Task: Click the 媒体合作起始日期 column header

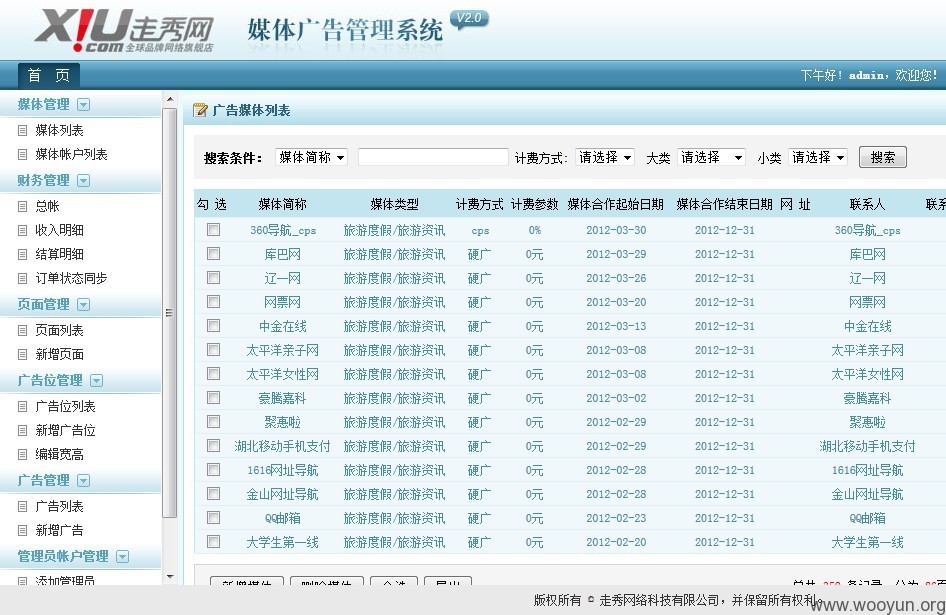Action: click(x=616, y=205)
